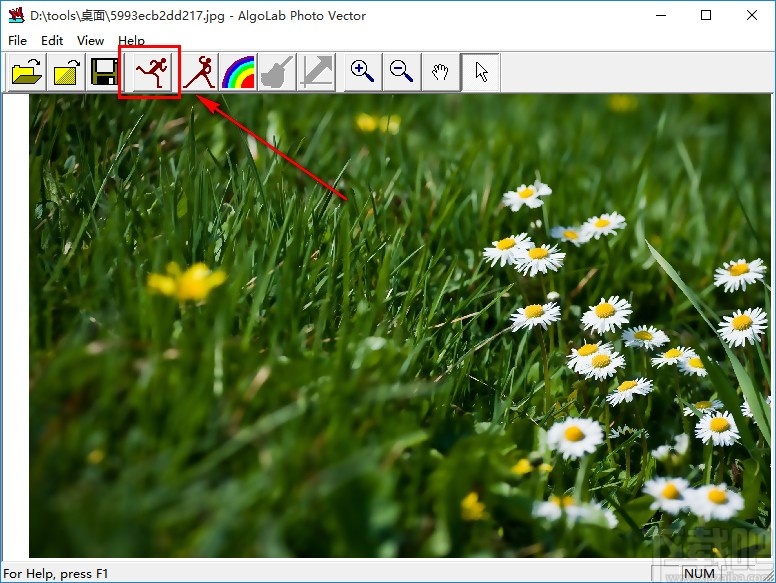Open the File menu
This screenshot has width=776, height=583.
point(17,41)
